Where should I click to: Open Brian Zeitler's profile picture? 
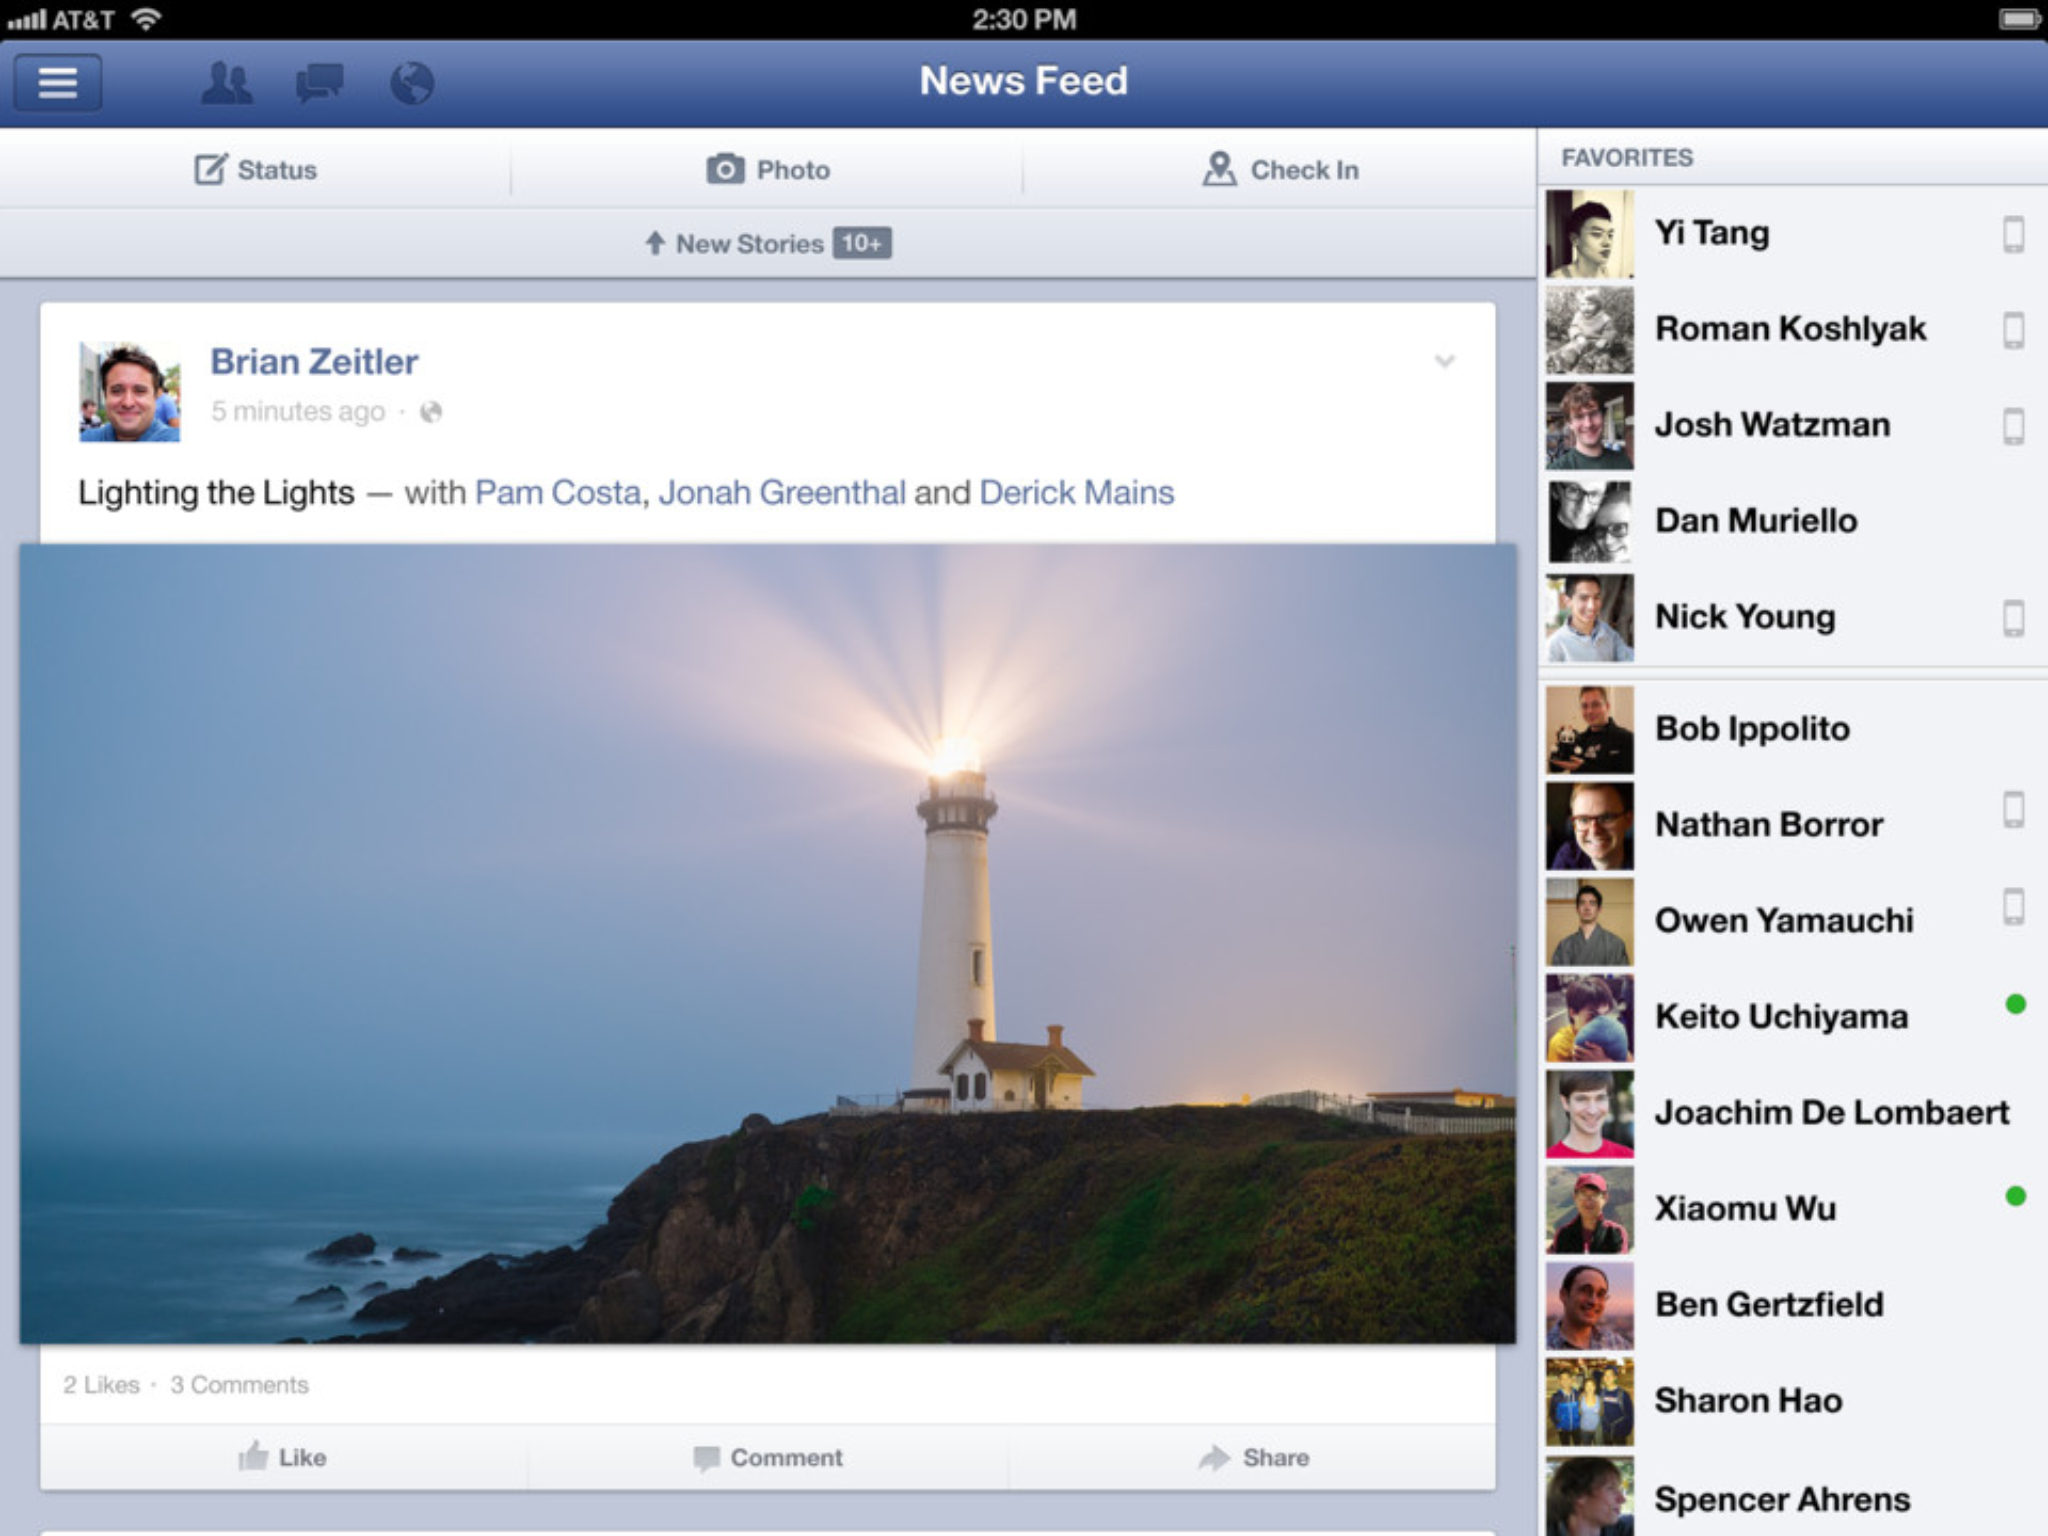click(130, 391)
